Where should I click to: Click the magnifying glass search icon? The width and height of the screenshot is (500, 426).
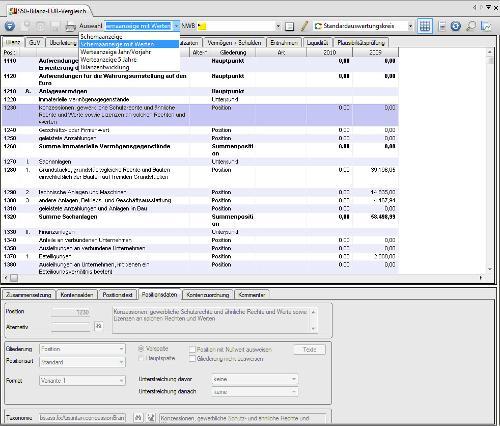click(x=471, y=26)
